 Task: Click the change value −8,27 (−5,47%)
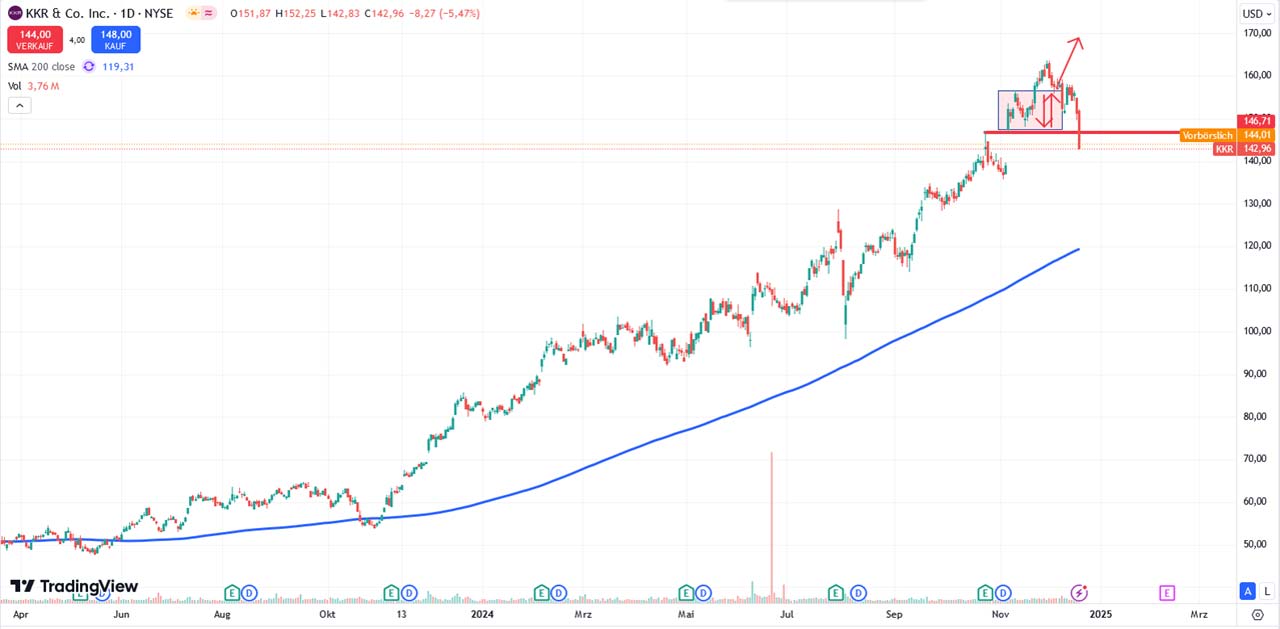pyautogui.click(x=444, y=13)
